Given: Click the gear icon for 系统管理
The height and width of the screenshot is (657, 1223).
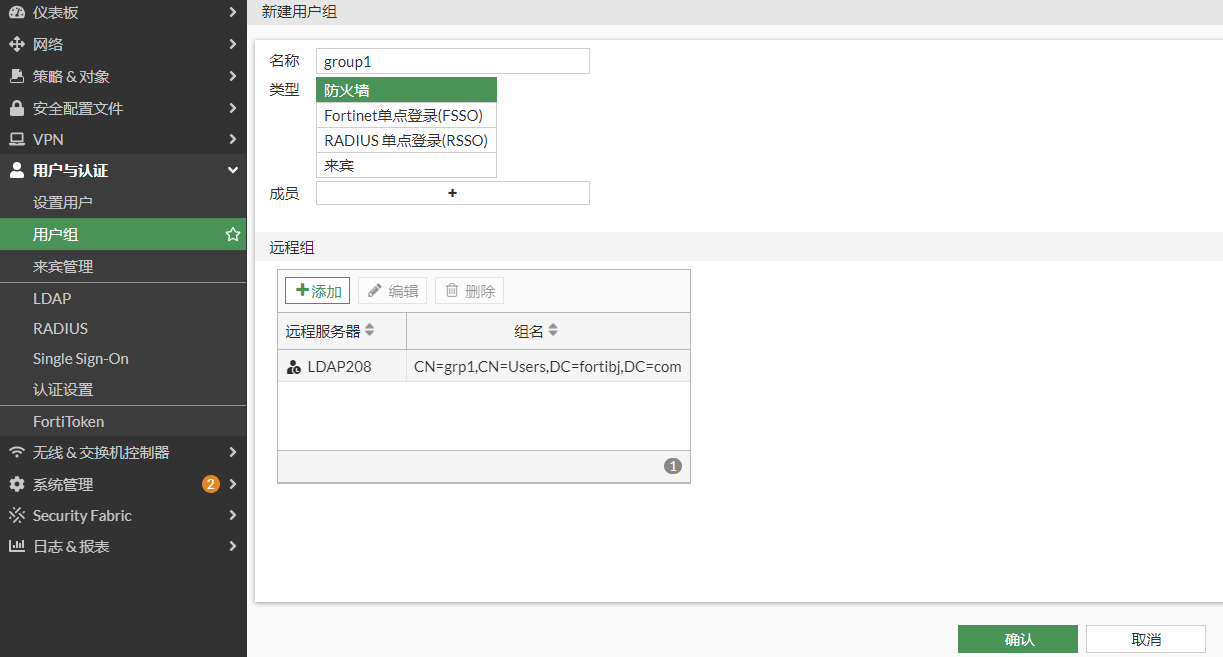Looking at the screenshot, I should [x=16, y=484].
